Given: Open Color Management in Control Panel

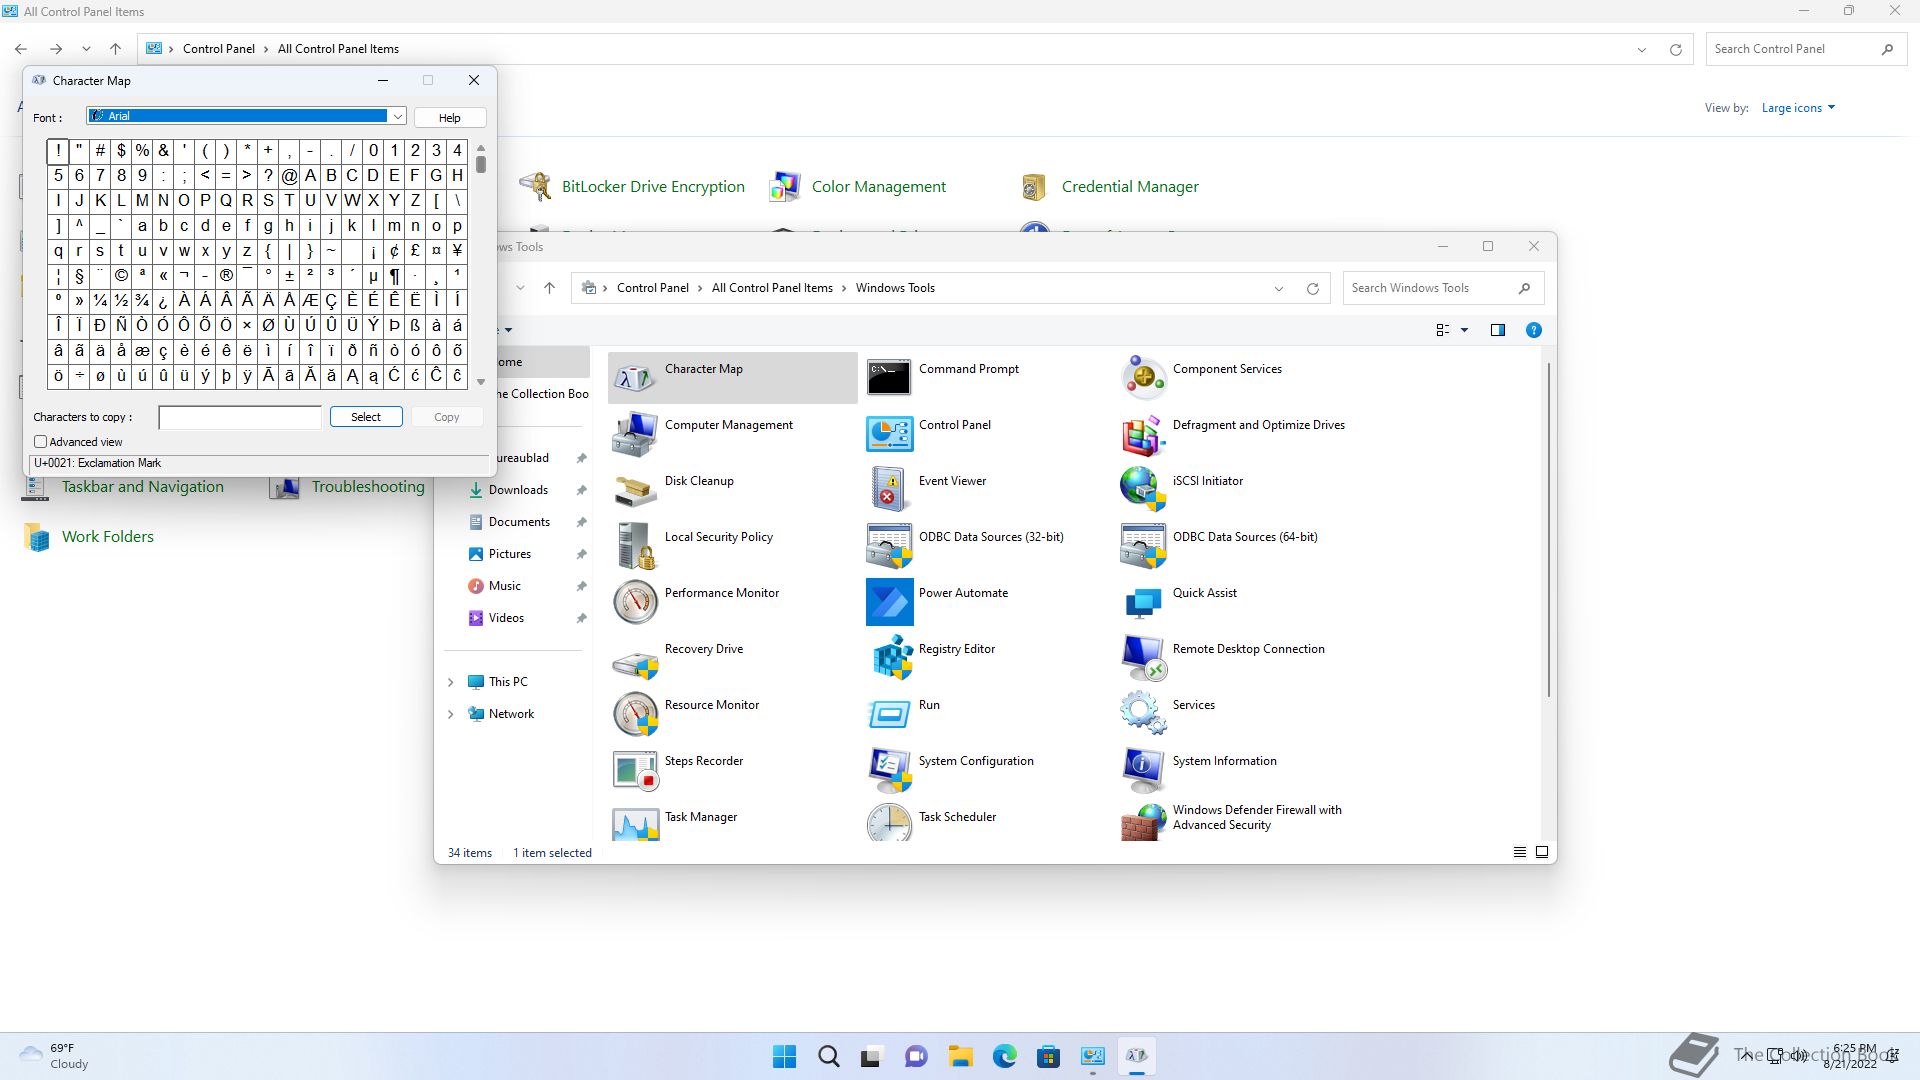Looking at the screenshot, I should point(857,186).
